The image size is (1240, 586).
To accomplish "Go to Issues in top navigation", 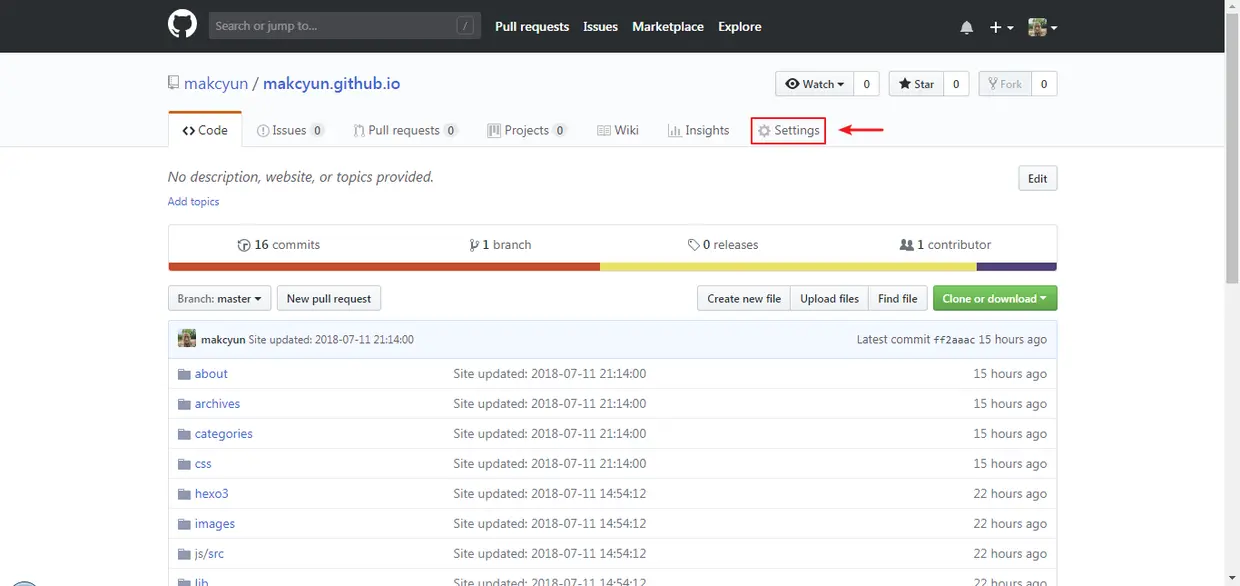I will [x=601, y=27].
